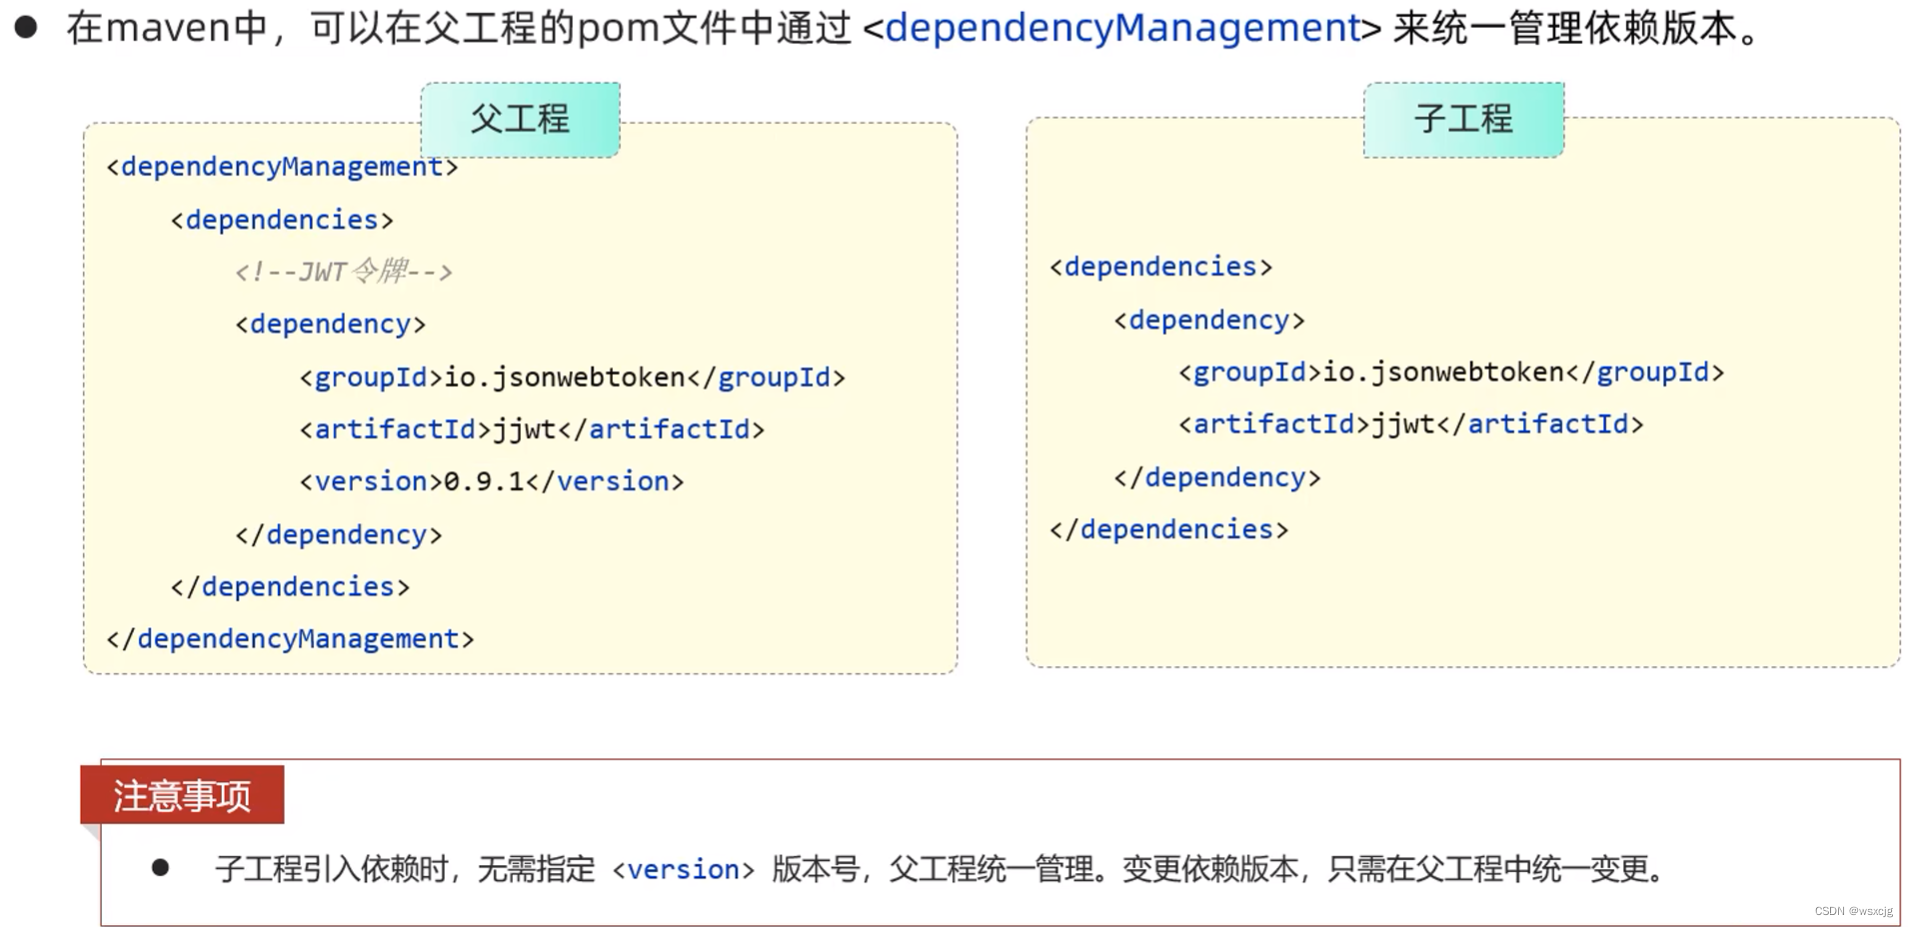Click artifactId jjwt line in child project
The image size is (1908, 927).
click(1411, 424)
